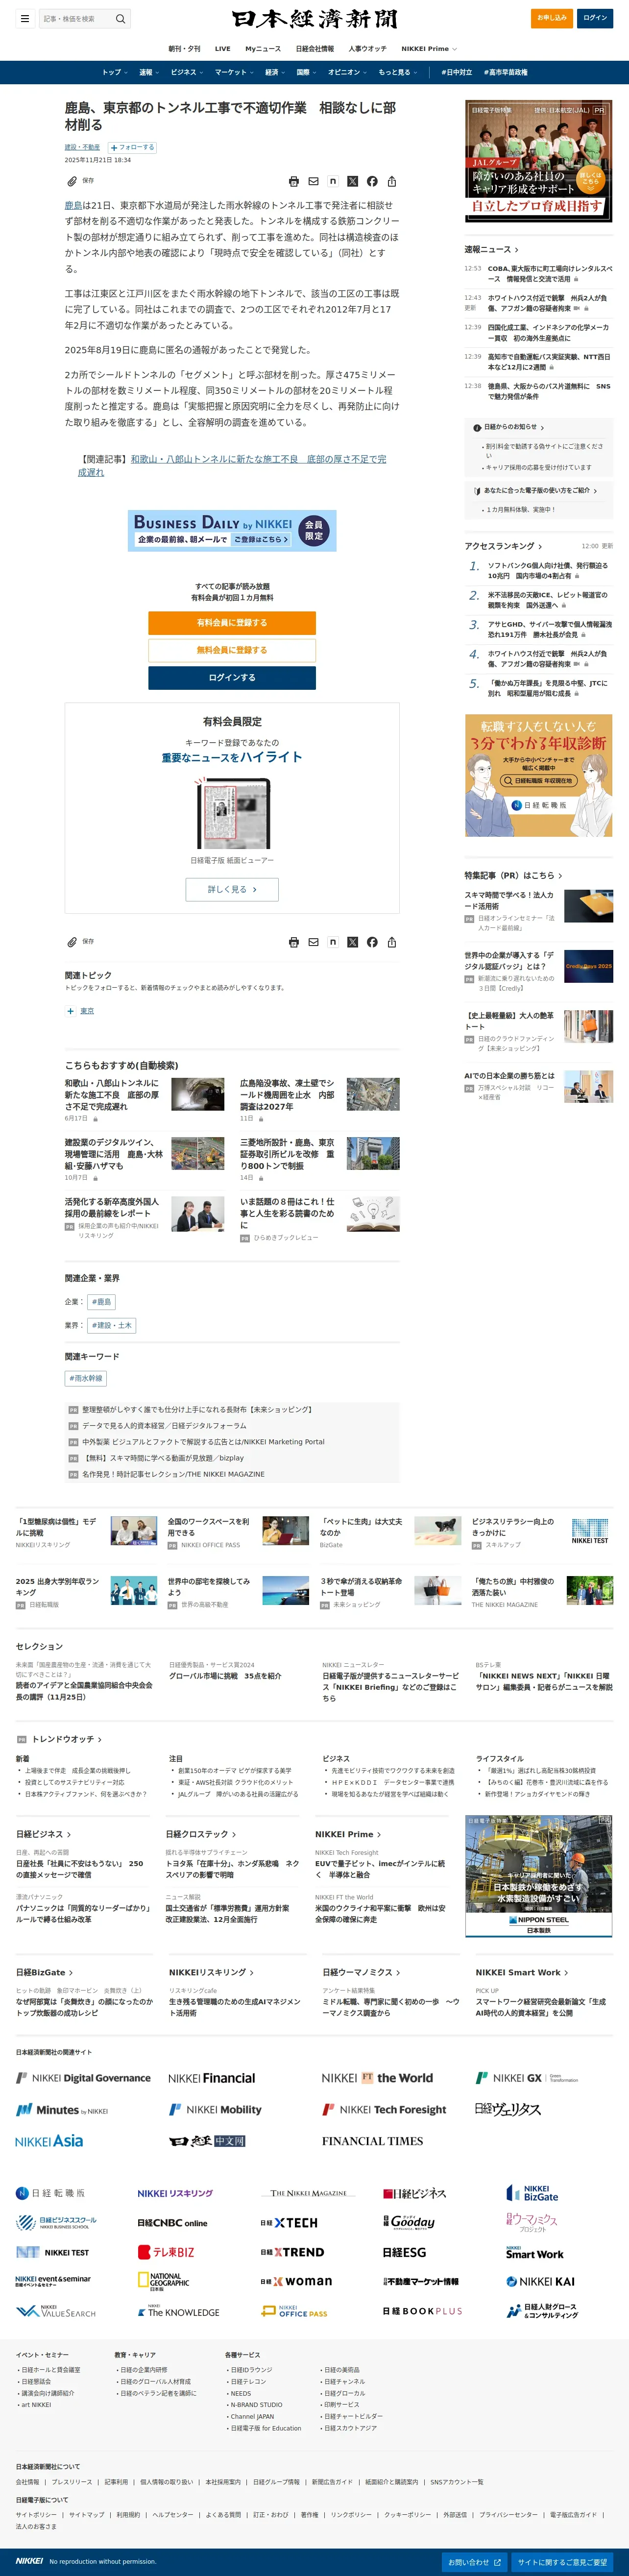Click 詳しく見る button
The width and height of the screenshot is (629, 2576).
pyautogui.click(x=232, y=889)
